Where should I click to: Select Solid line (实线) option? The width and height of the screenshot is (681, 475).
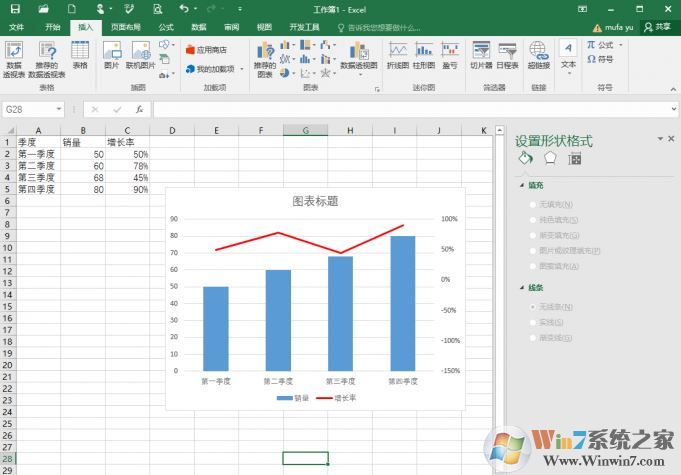(546, 322)
